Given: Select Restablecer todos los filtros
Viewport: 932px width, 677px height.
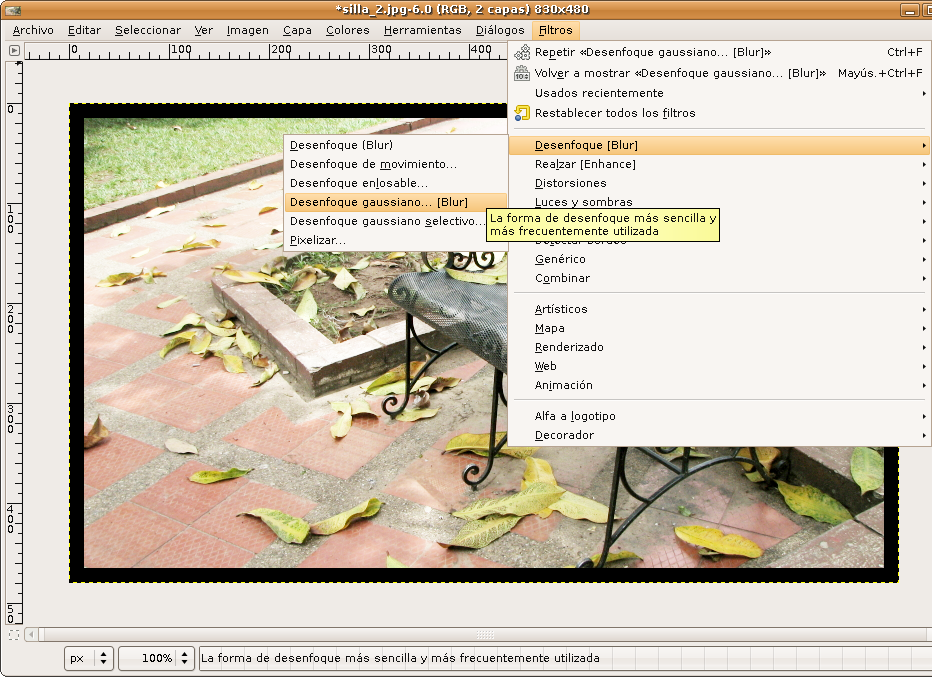Looking at the screenshot, I should [x=720, y=113].
